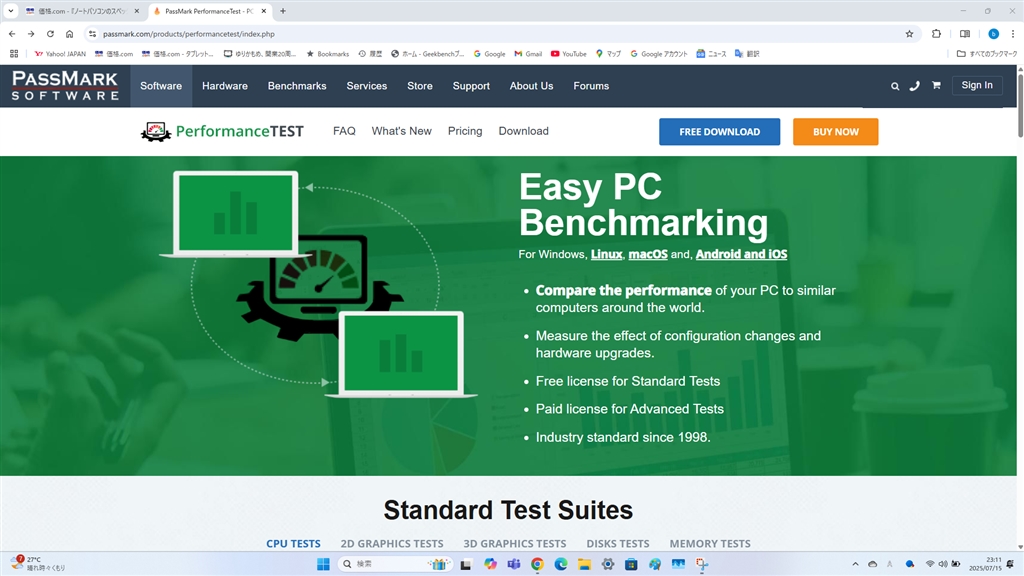Open the tab search dropdown arrow
1024x576 pixels.
point(10,11)
